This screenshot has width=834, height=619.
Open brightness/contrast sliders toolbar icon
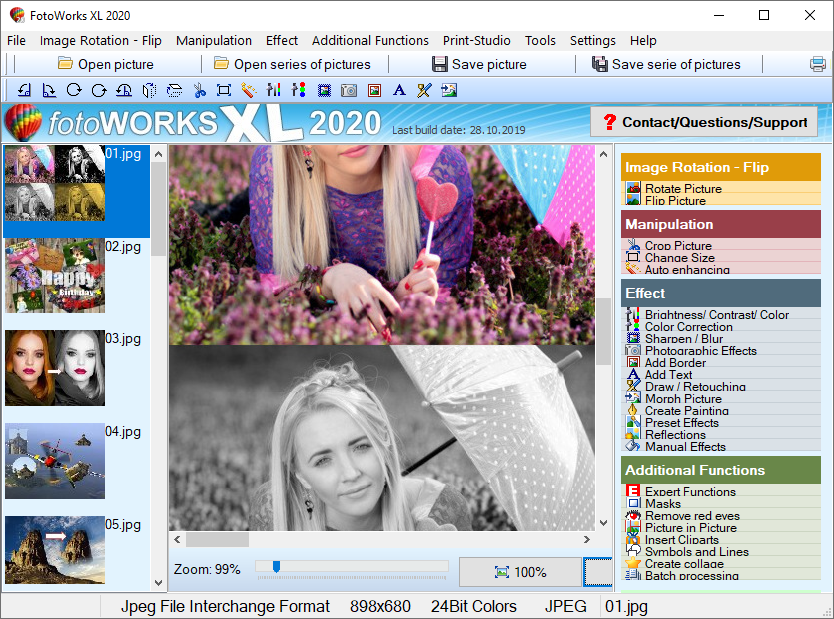(273, 90)
